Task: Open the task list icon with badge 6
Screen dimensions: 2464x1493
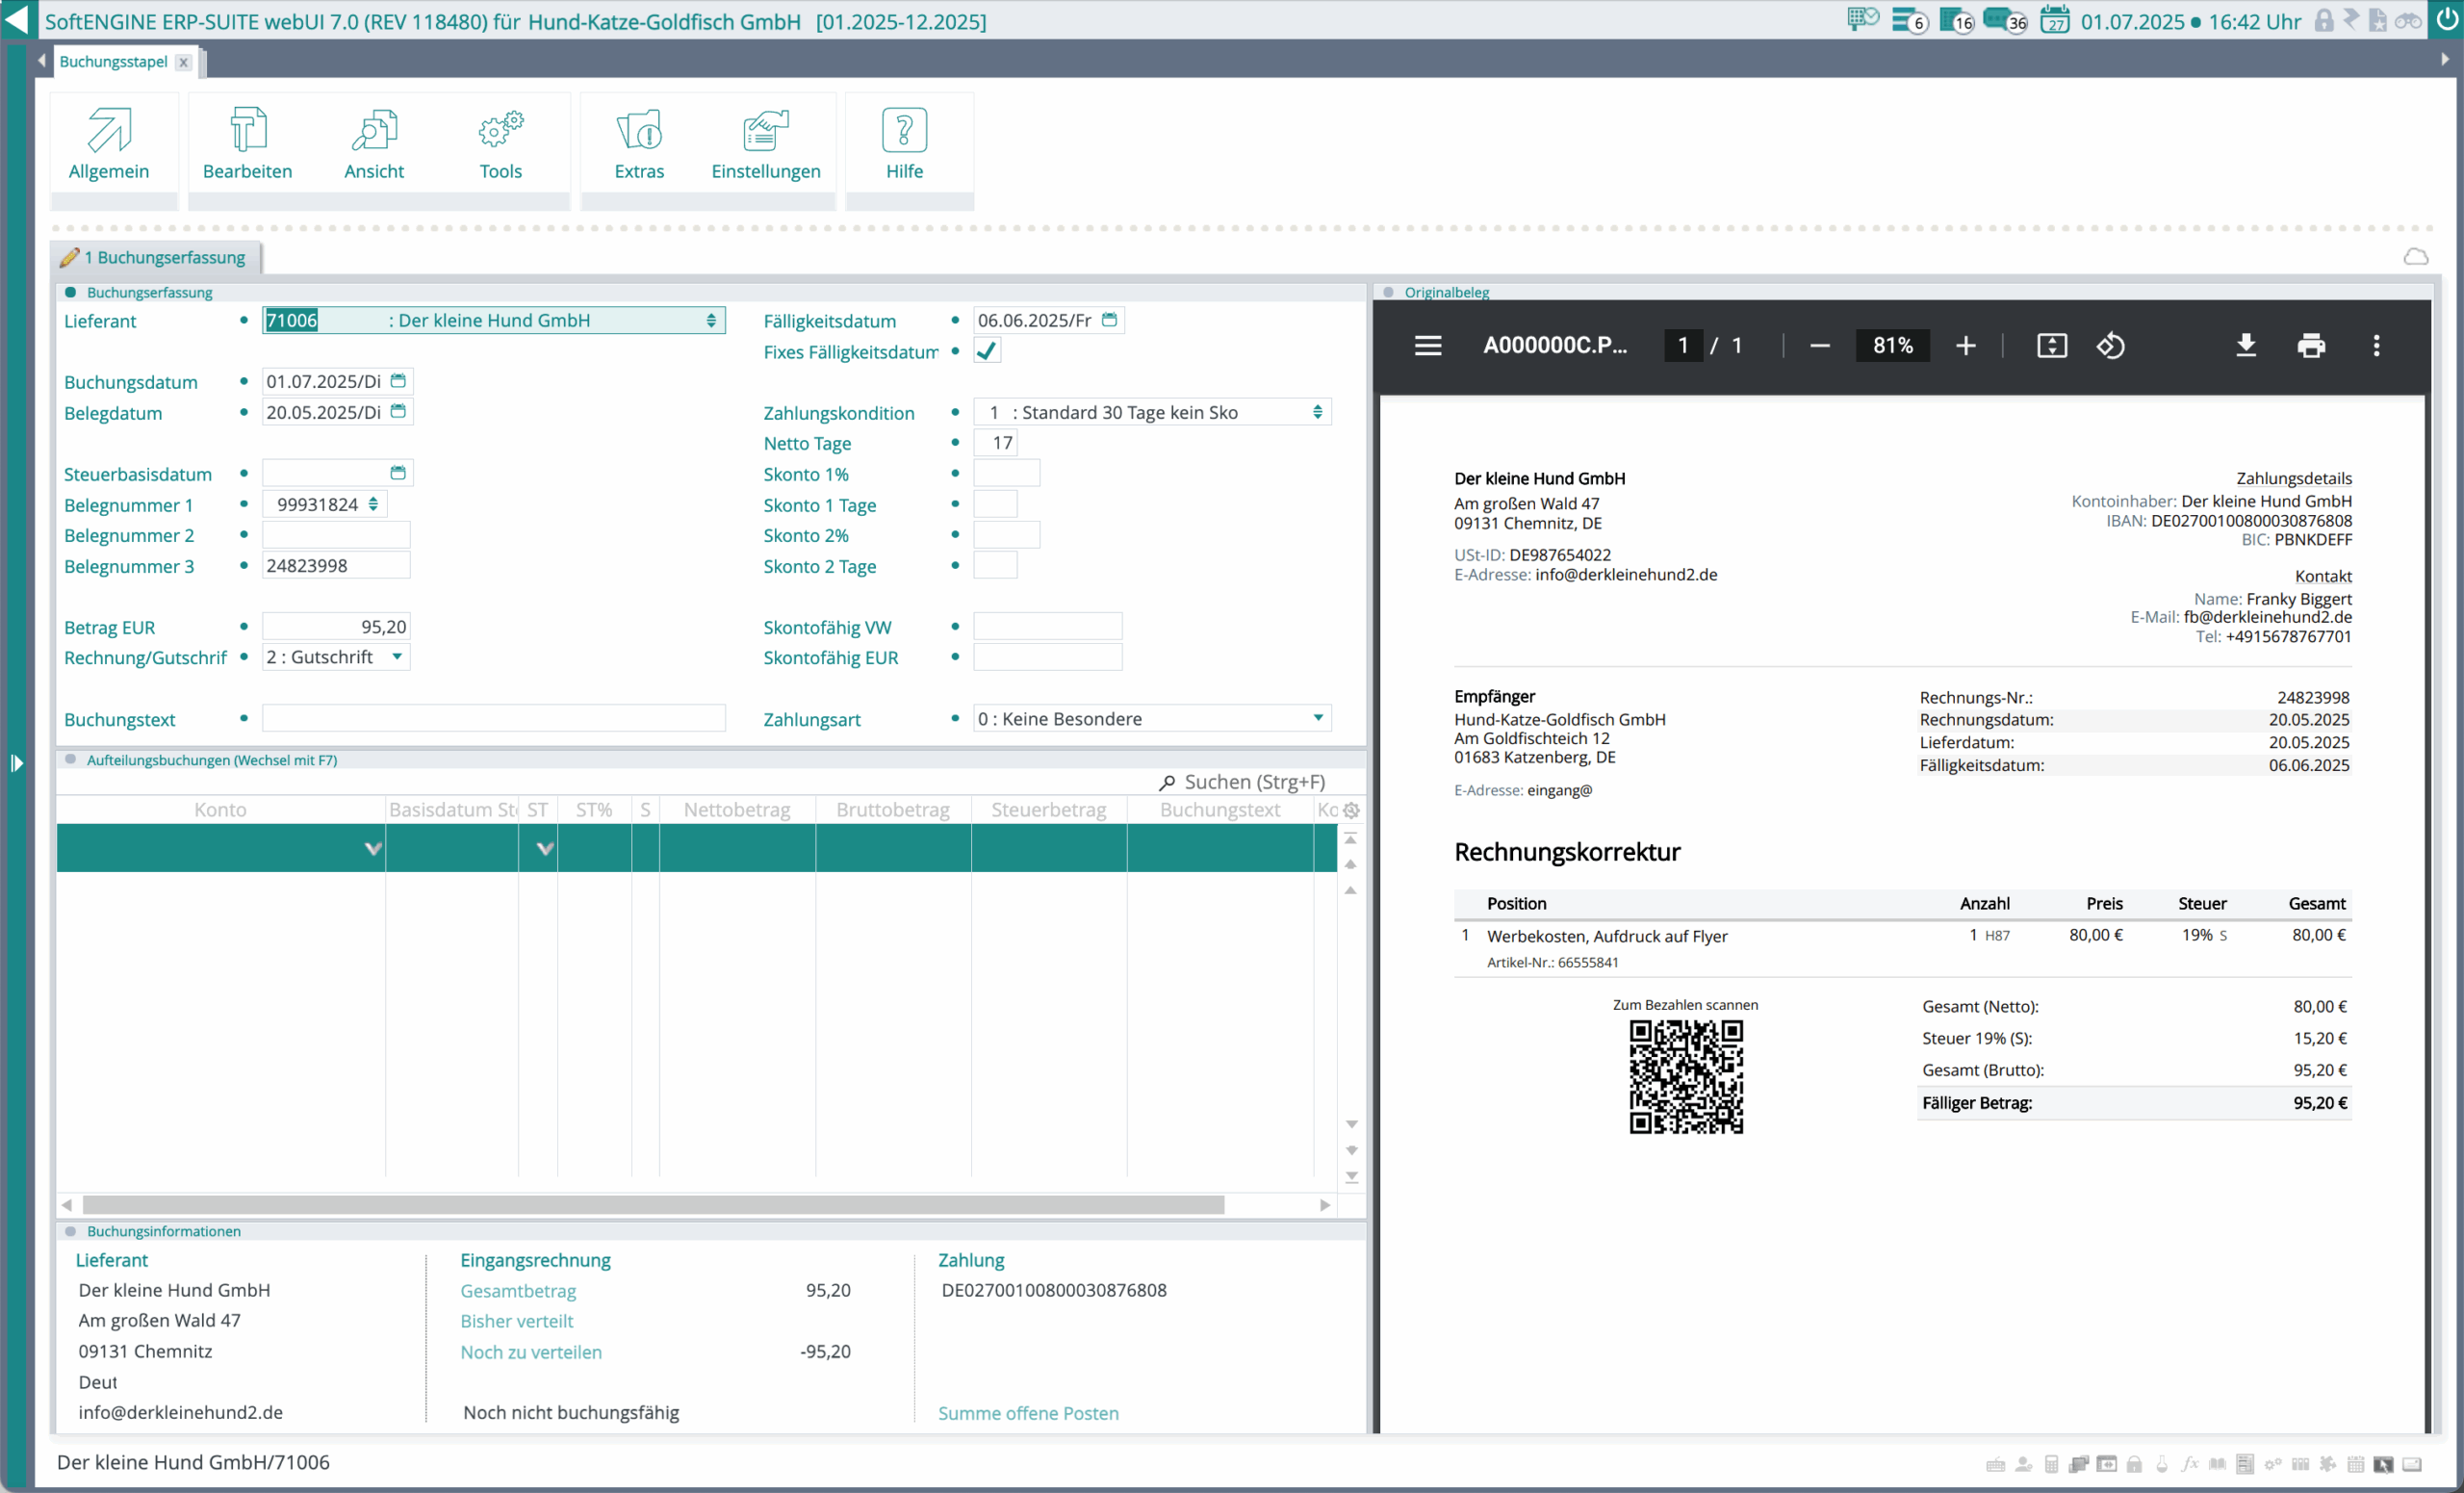Action: click(x=1909, y=20)
